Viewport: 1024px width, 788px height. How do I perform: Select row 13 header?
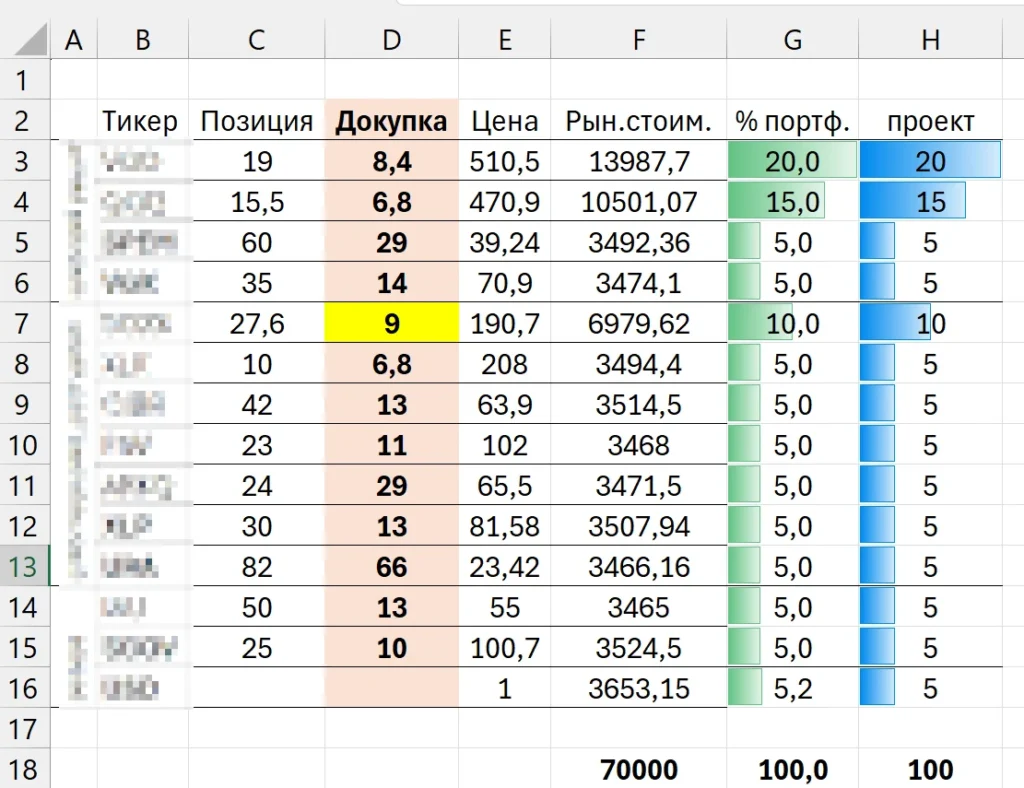25,567
